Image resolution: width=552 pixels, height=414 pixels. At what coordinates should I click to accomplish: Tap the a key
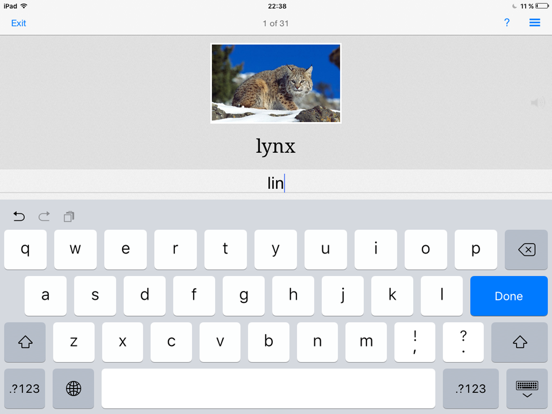pyautogui.click(x=45, y=296)
